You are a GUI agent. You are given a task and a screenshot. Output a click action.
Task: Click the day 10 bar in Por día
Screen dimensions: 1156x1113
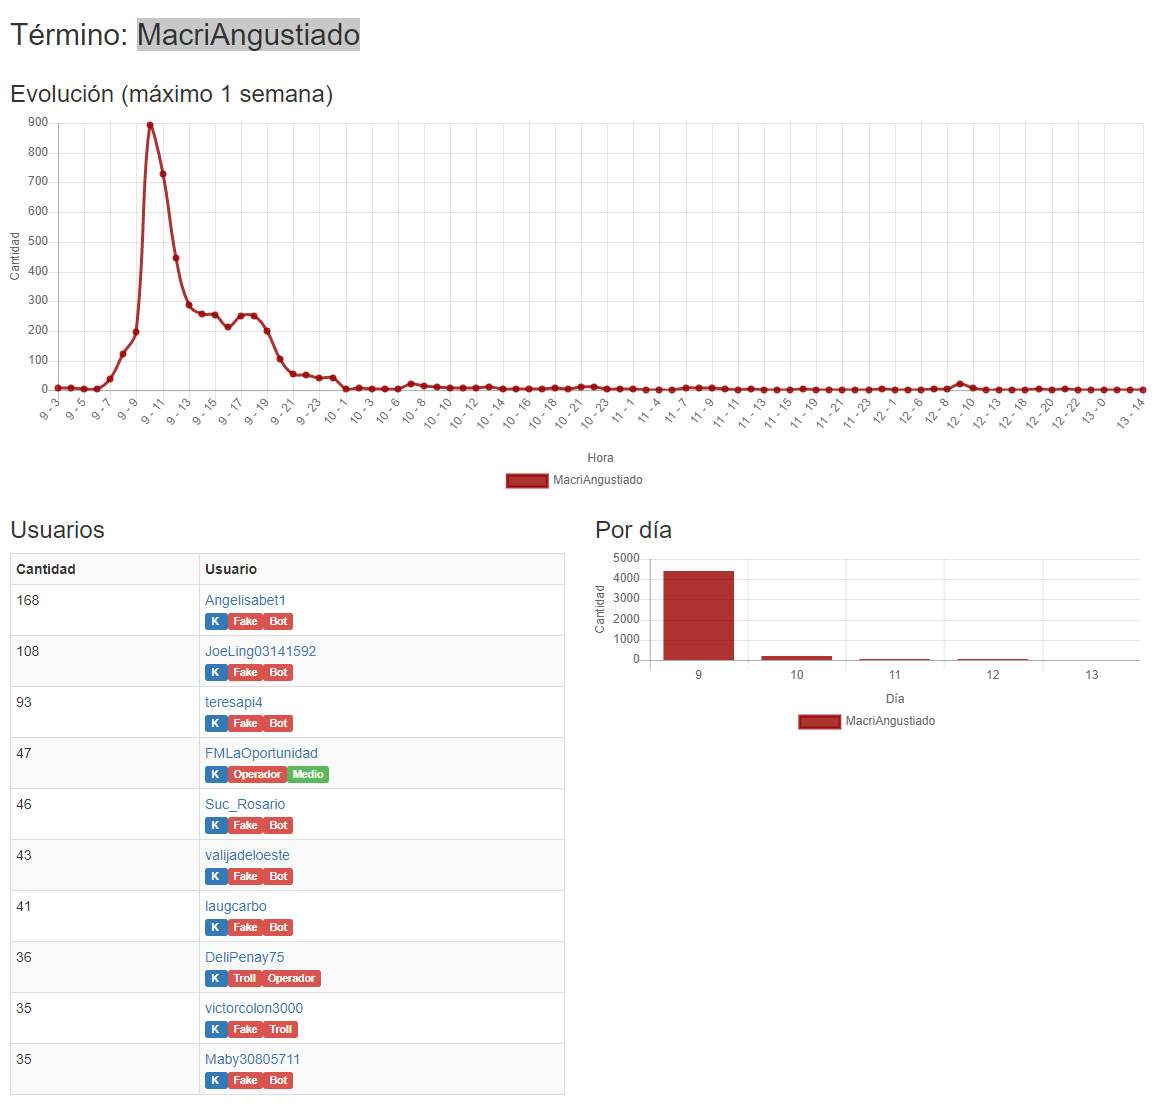796,657
